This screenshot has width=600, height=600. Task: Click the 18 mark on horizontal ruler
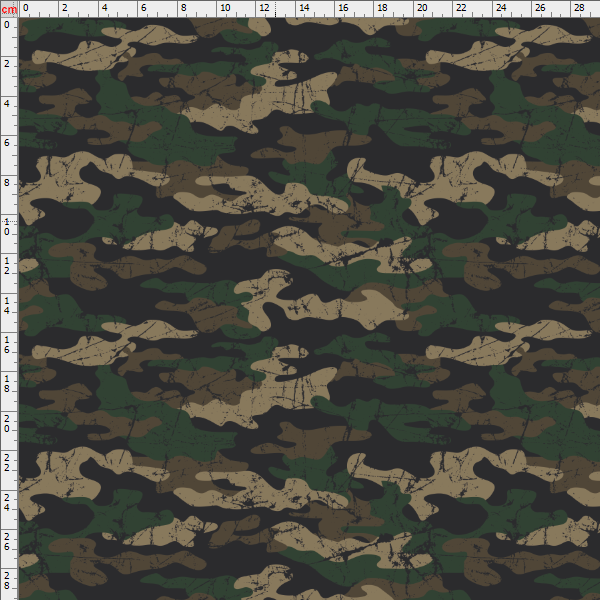[382, 8]
